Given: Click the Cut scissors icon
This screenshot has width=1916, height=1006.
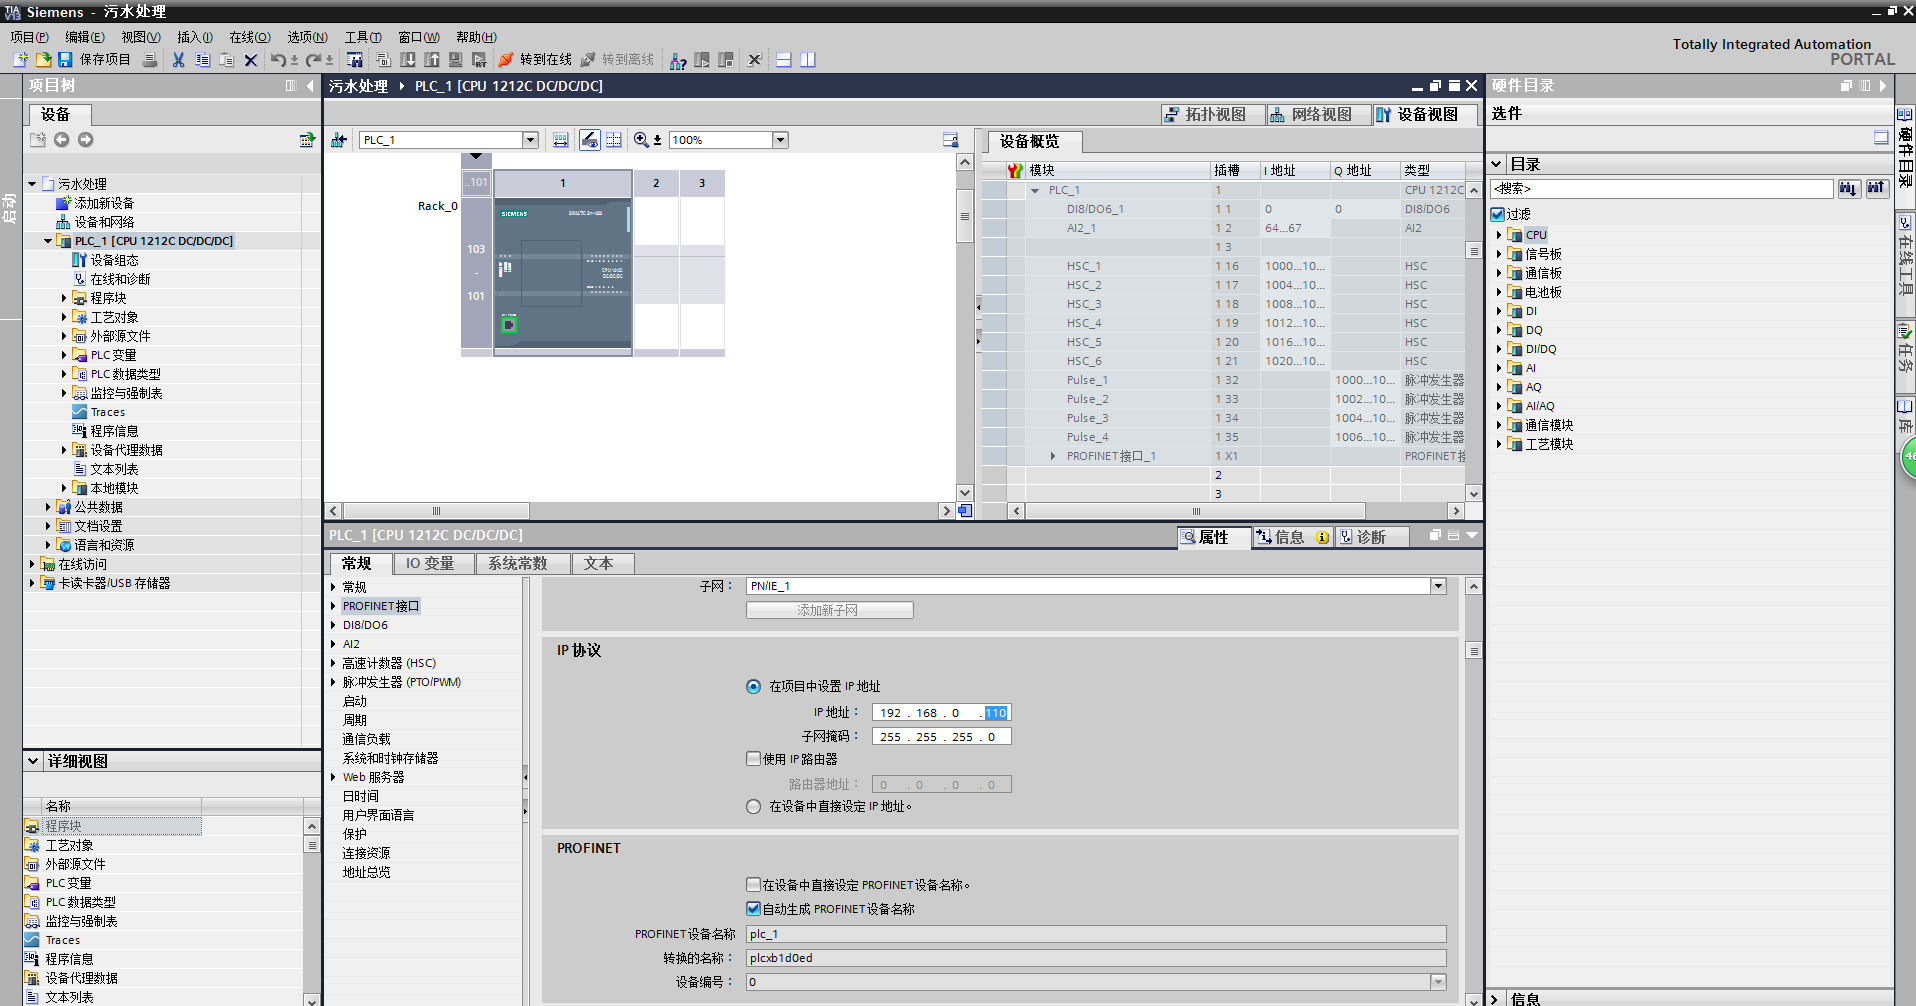Looking at the screenshot, I should pyautogui.click(x=178, y=60).
